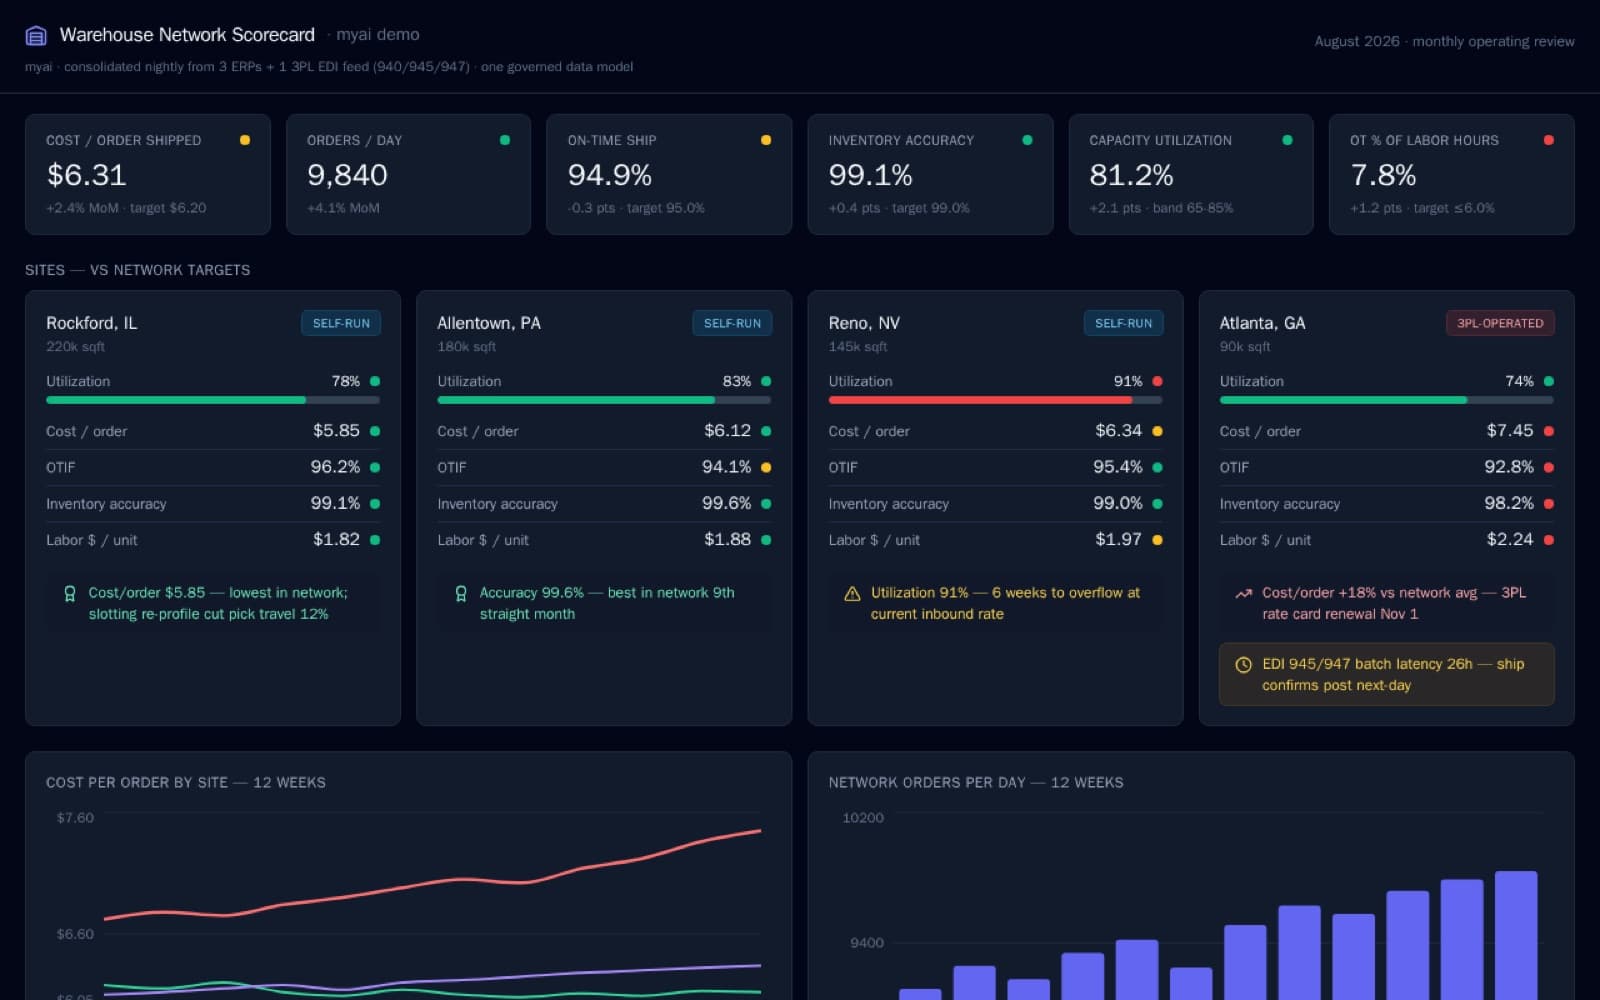Click the myai demo label
Image resolution: width=1600 pixels, height=1000 pixels.
pos(378,34)
